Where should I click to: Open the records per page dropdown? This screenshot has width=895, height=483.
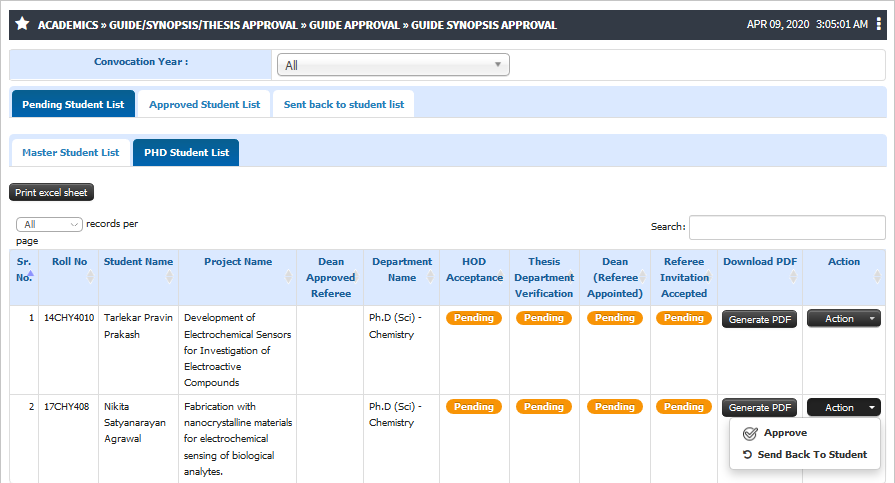[49, 224]
